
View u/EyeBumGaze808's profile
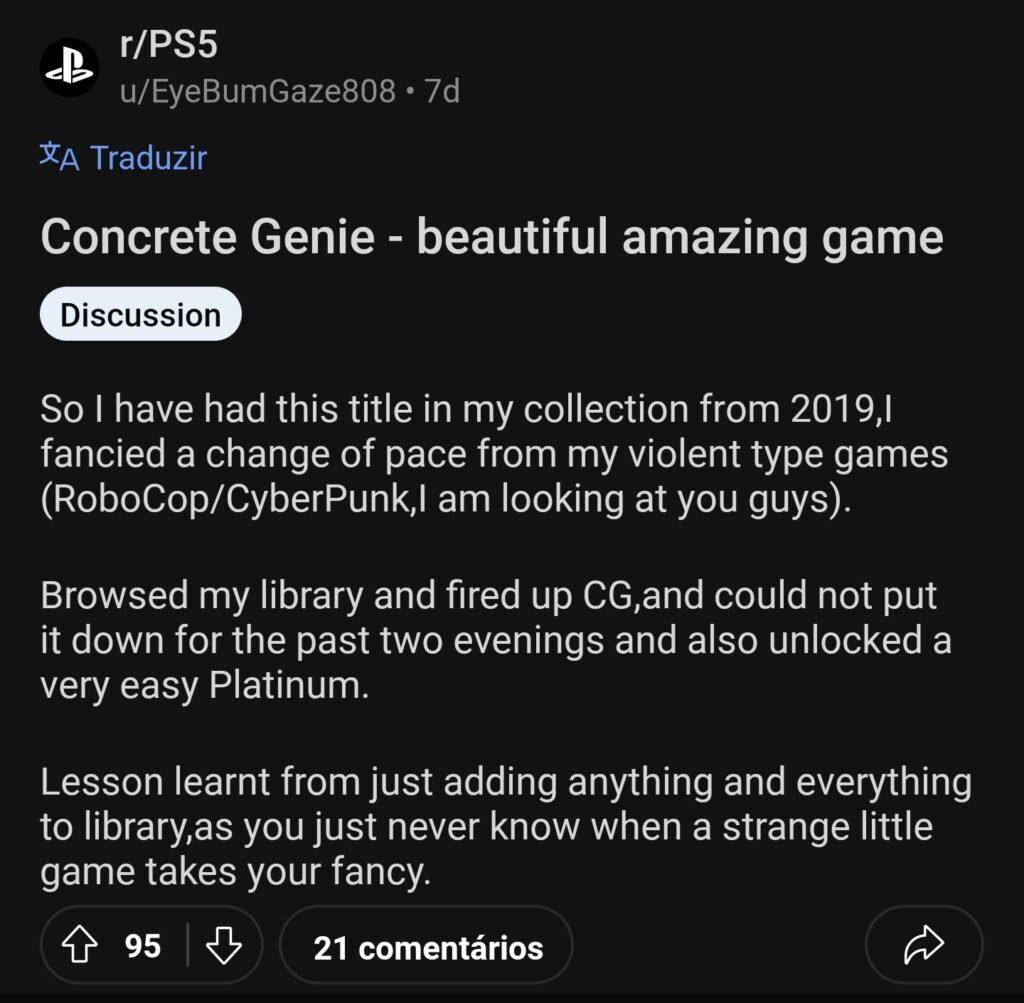click(x=257, y=92)
